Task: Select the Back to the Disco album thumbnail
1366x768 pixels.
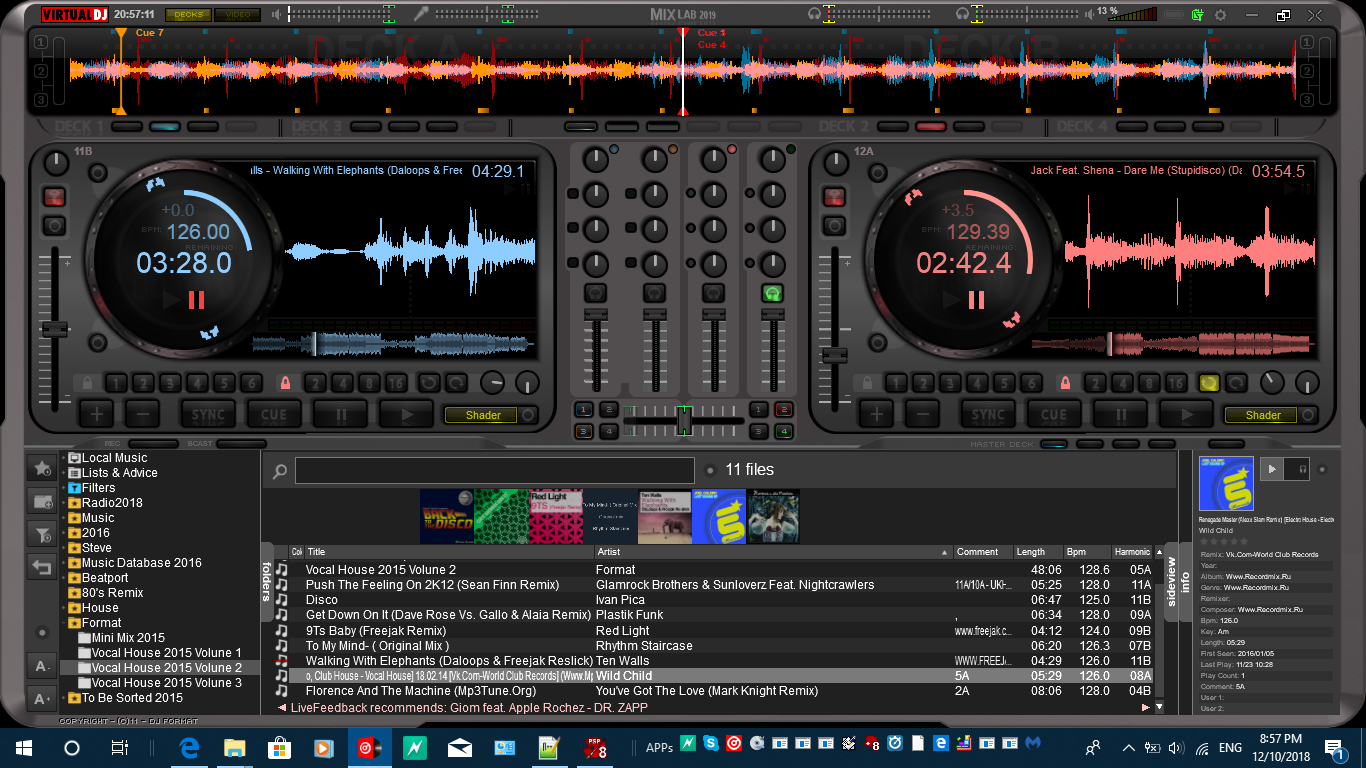Action: click(446, 516)
